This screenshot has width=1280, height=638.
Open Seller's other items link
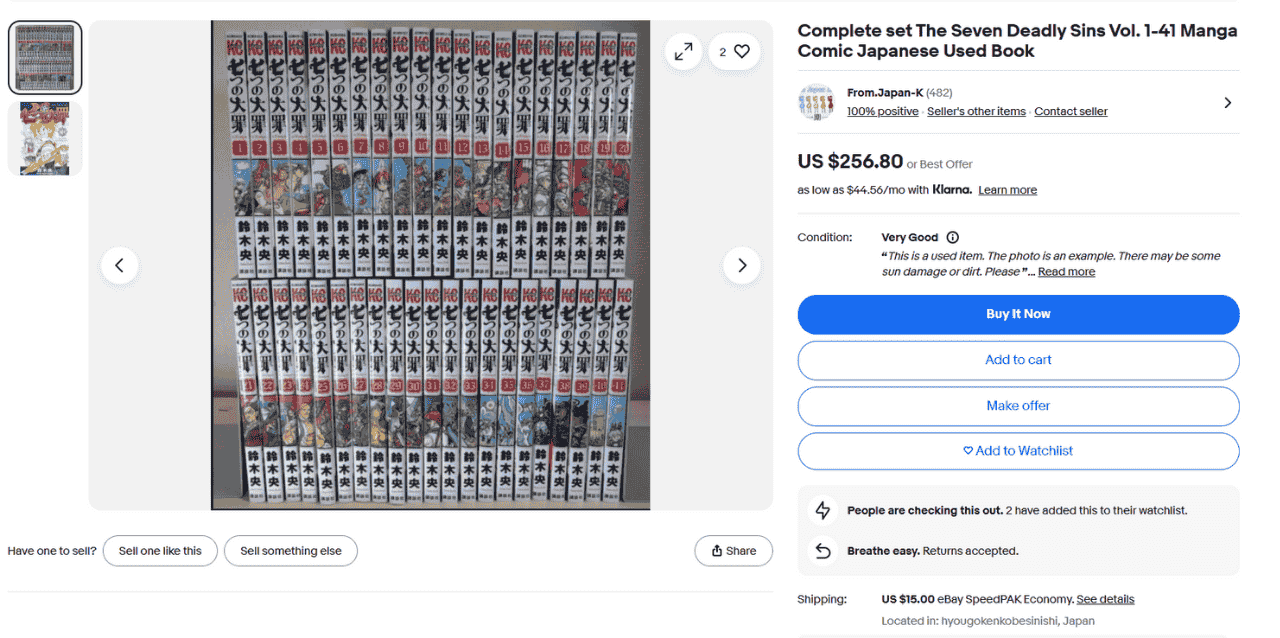pyautogui.click(x=976, y=112)
